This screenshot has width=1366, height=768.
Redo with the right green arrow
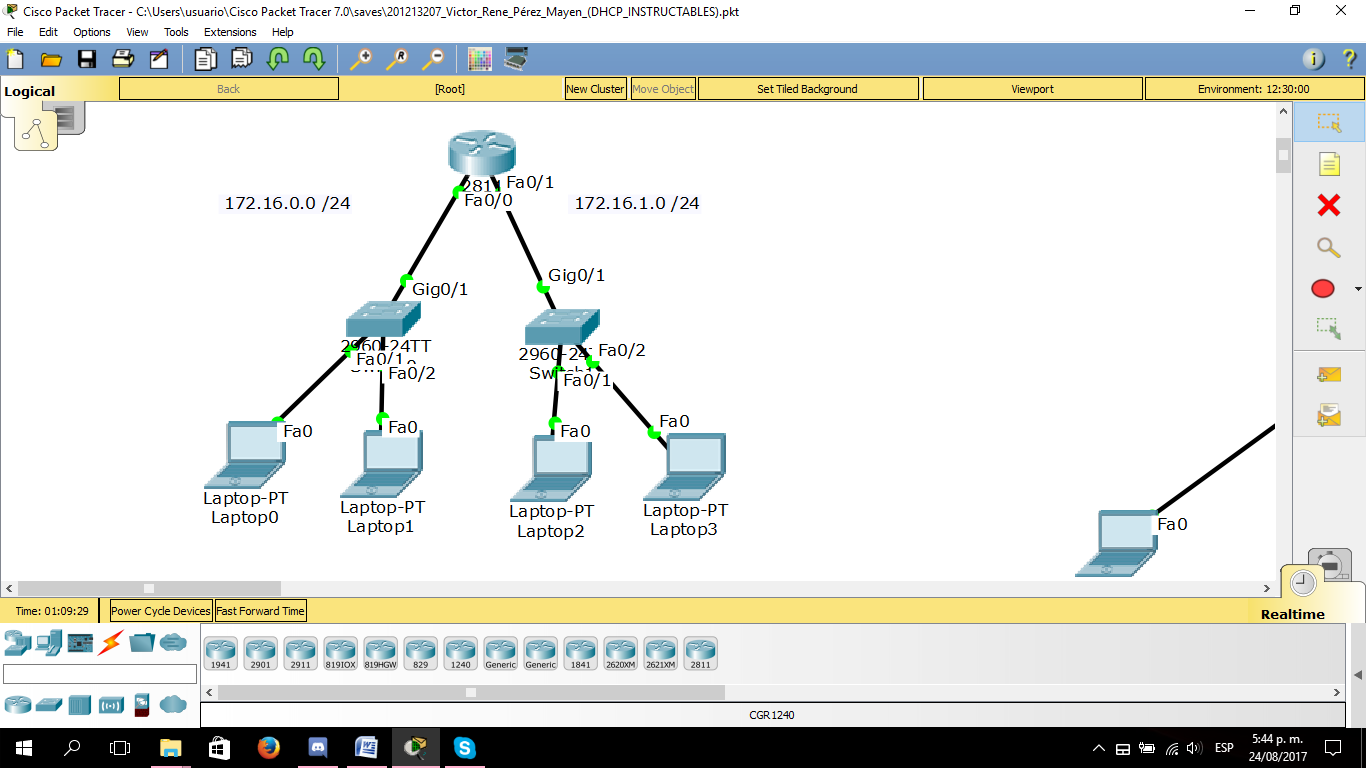[x=314, y=59]
